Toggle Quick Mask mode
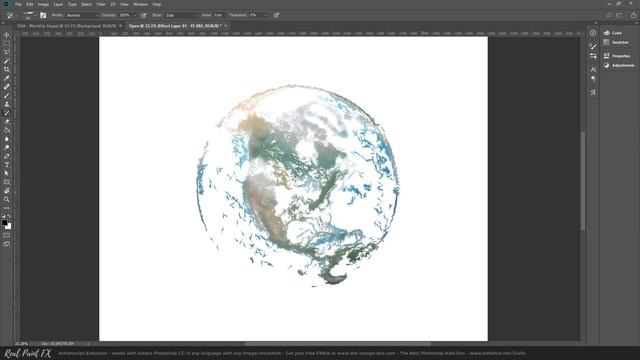This screenshot has width=640, height=360. (7, 236)
